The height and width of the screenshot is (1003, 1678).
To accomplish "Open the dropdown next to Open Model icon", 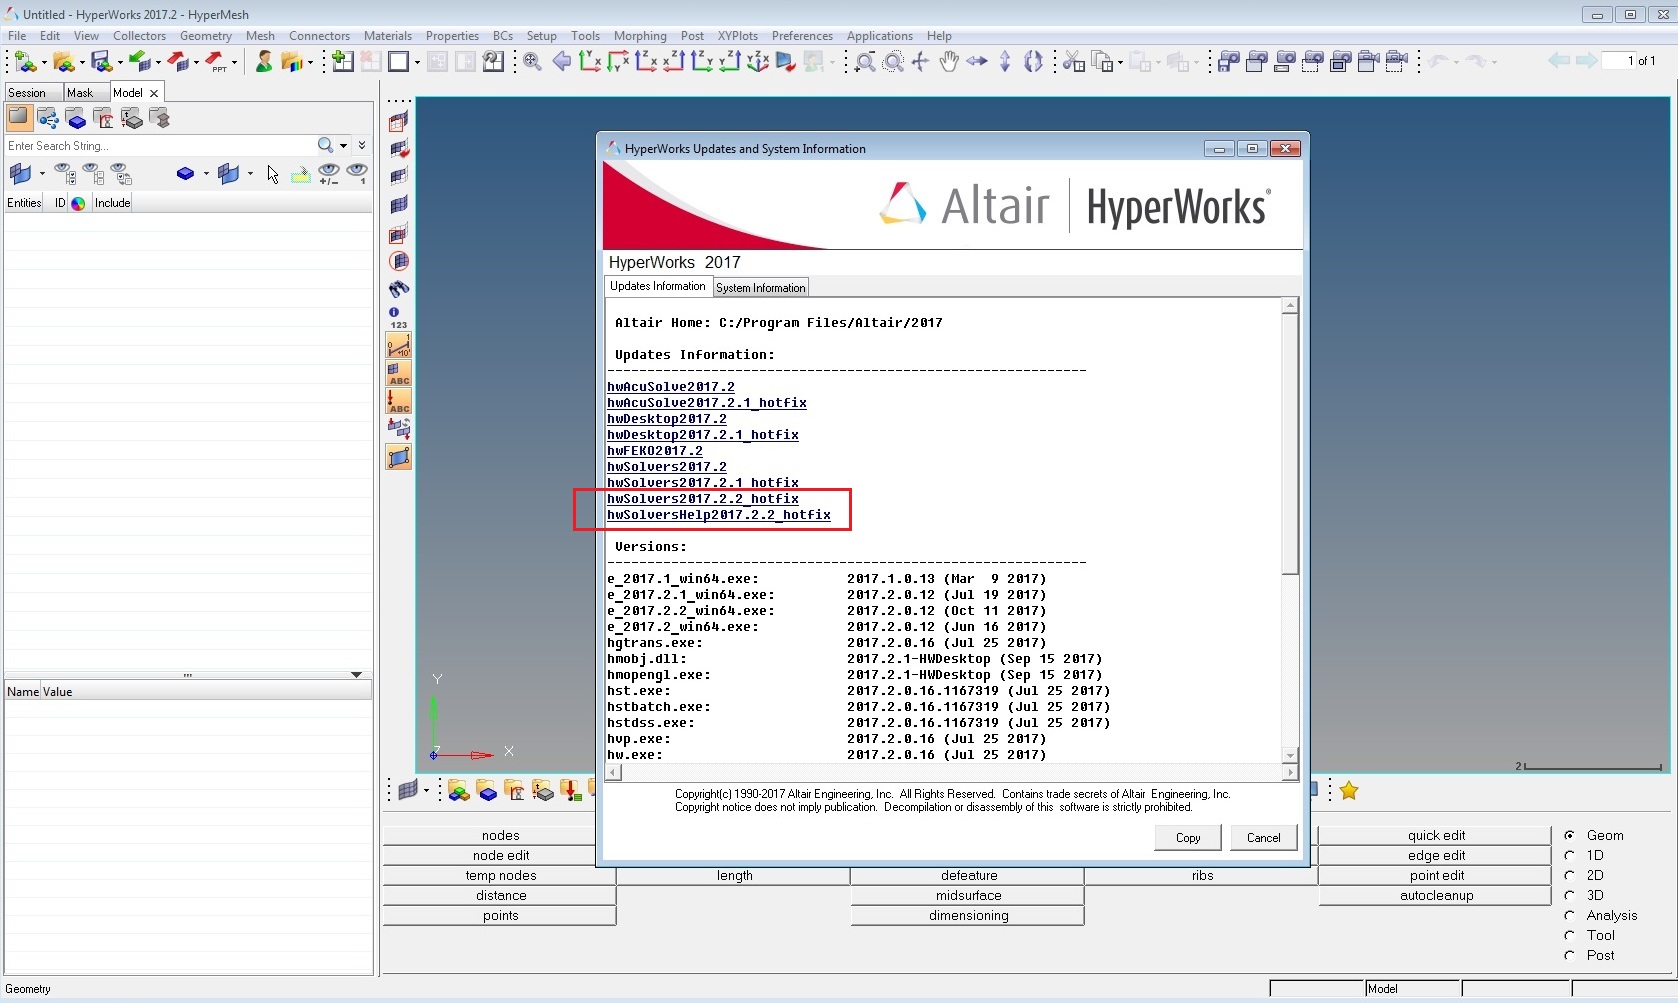I will (81, 63).
